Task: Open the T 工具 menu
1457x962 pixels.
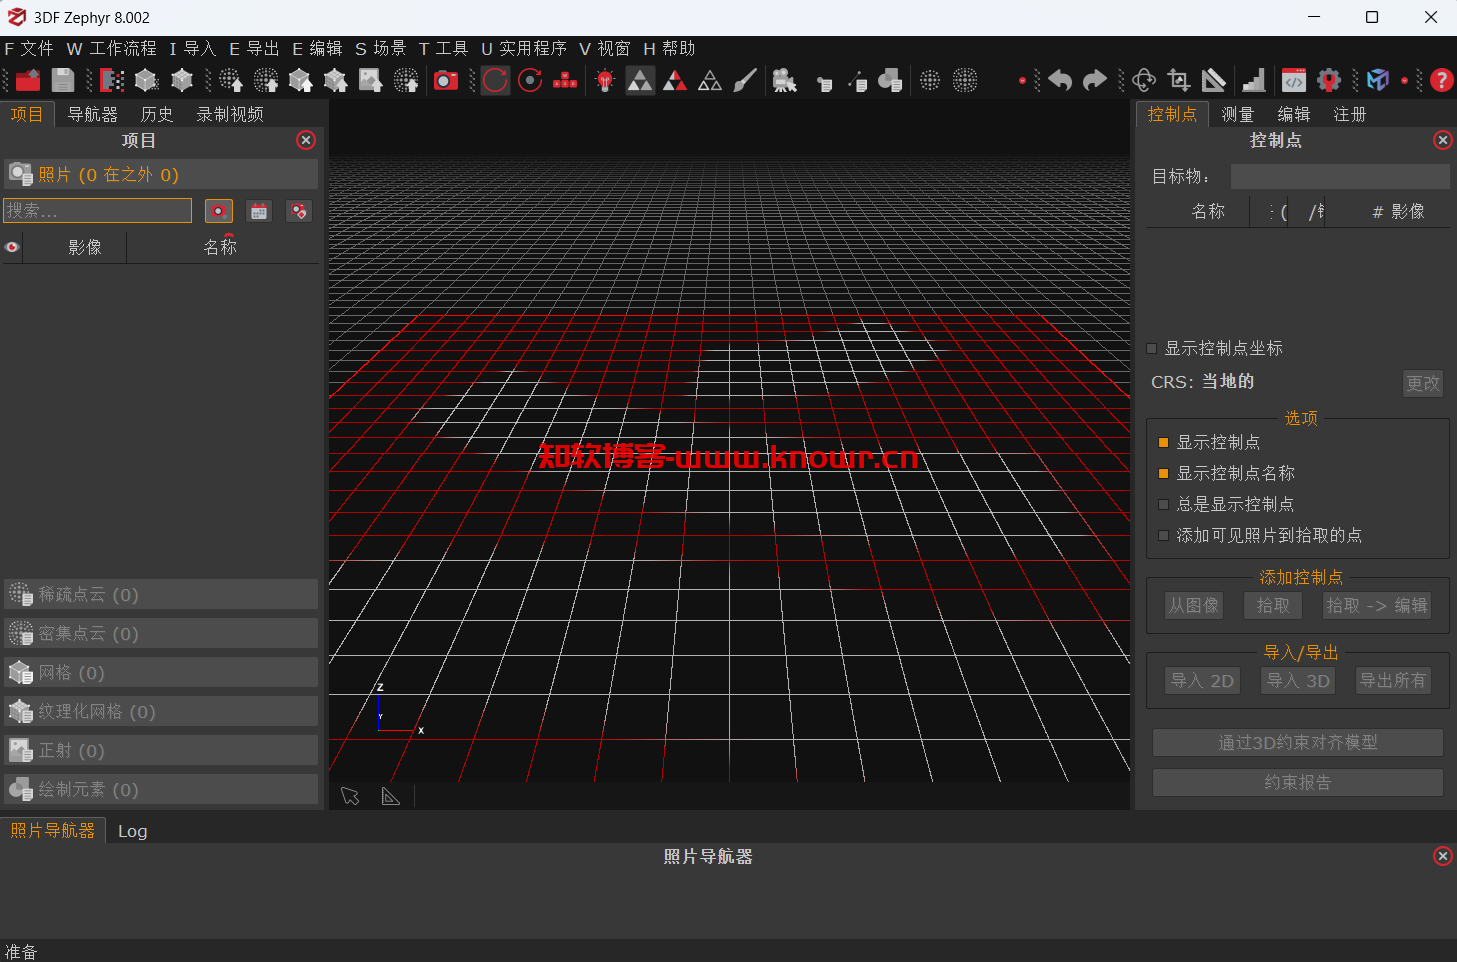Action: (443, 48)
